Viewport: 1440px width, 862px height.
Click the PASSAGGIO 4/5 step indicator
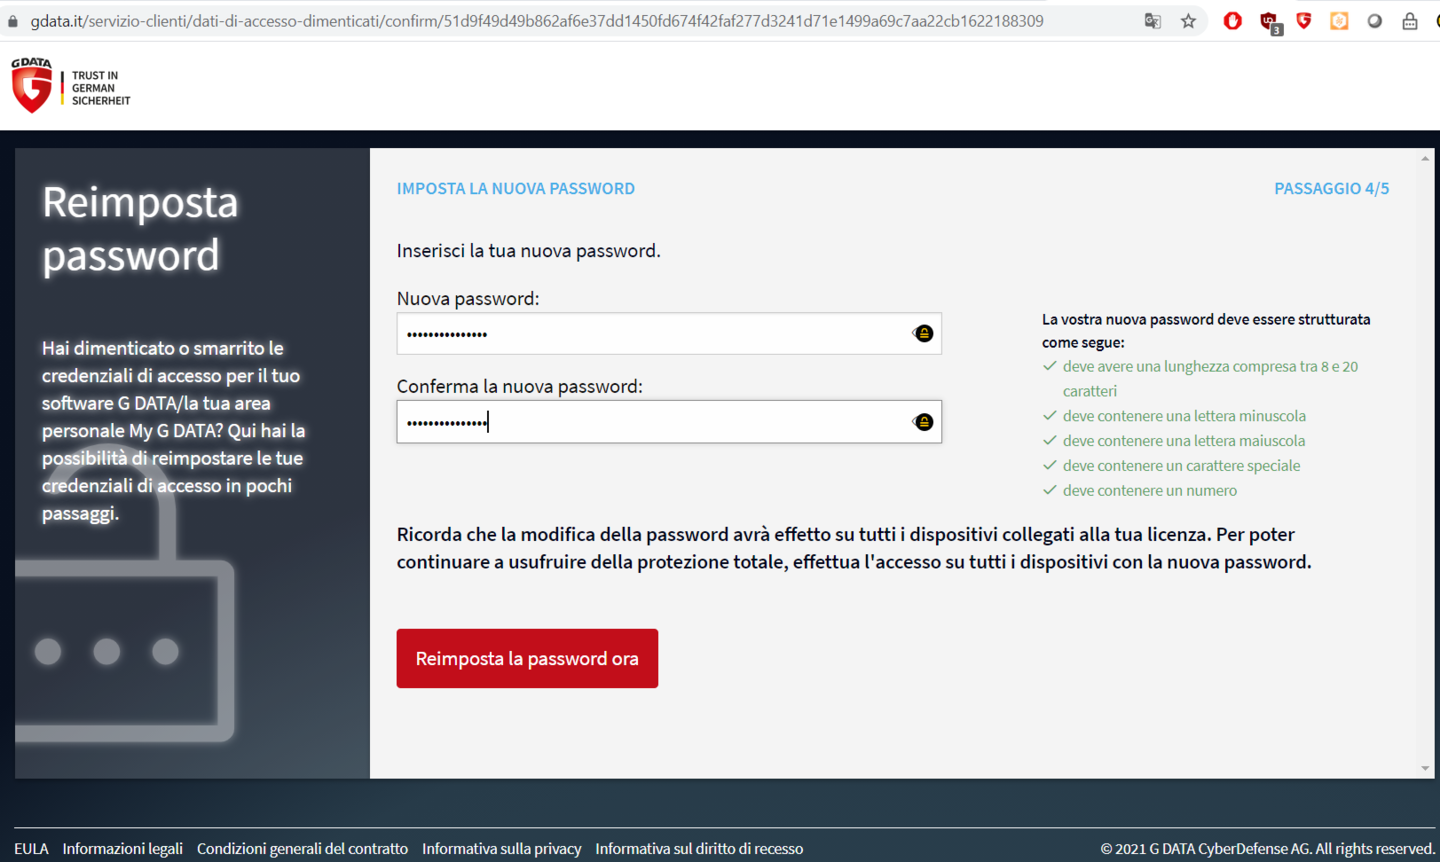tap(1331, 188)
